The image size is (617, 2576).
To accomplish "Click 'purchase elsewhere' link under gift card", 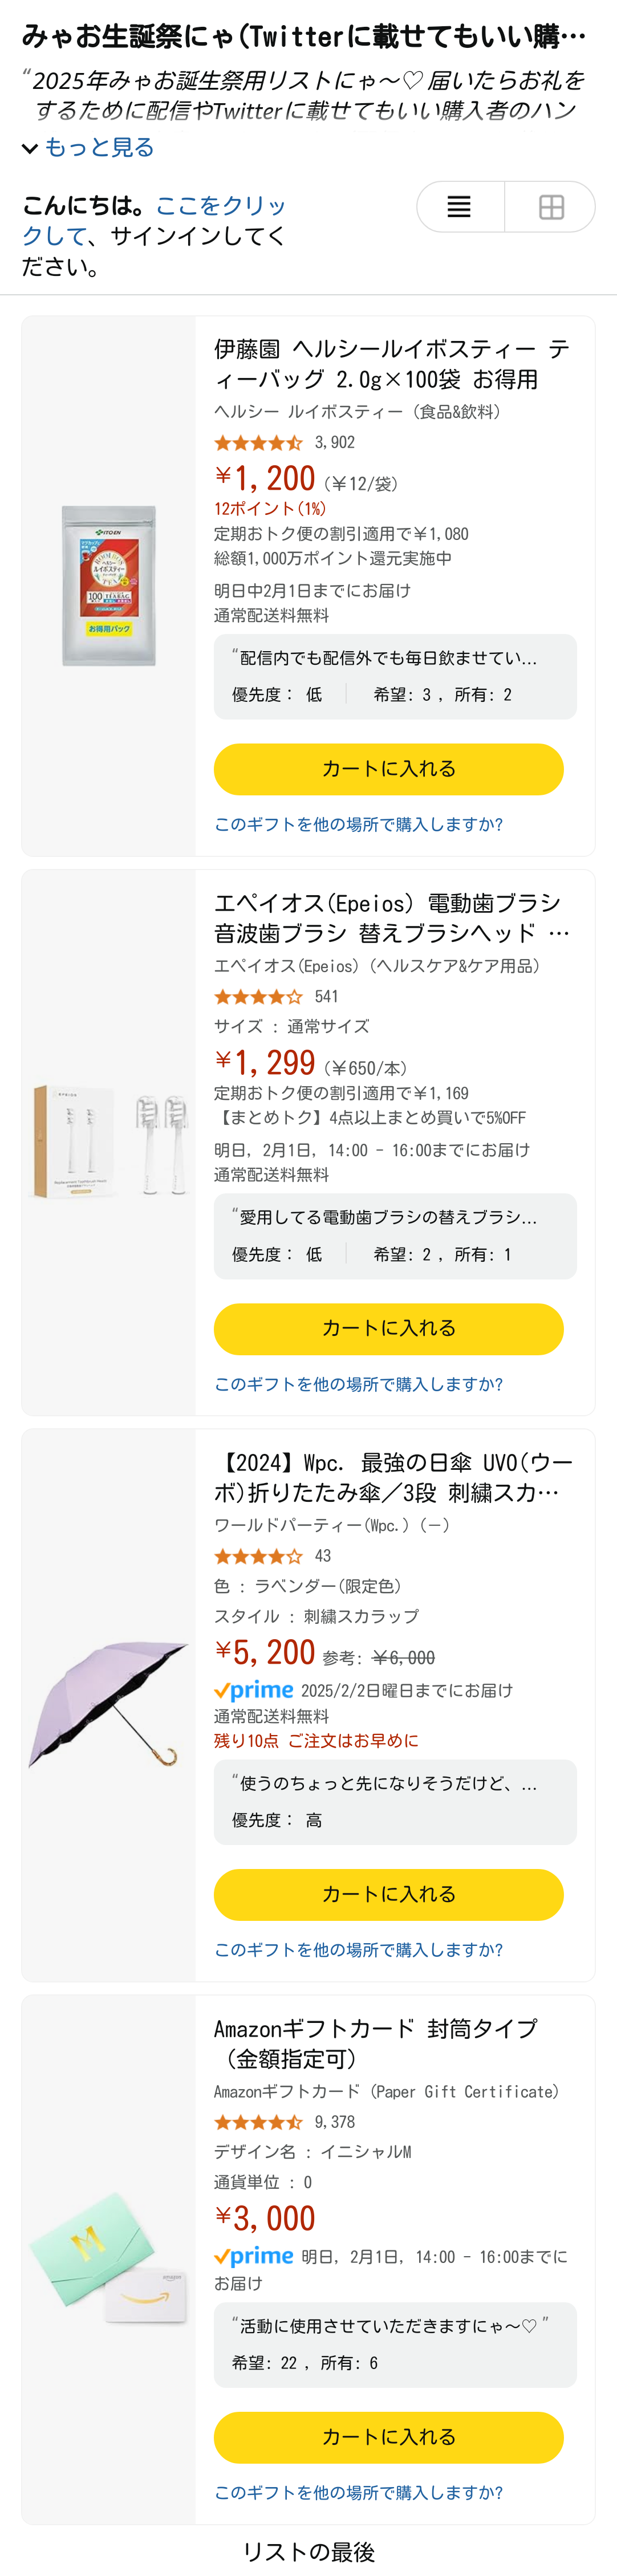I will click(358, 2493).
